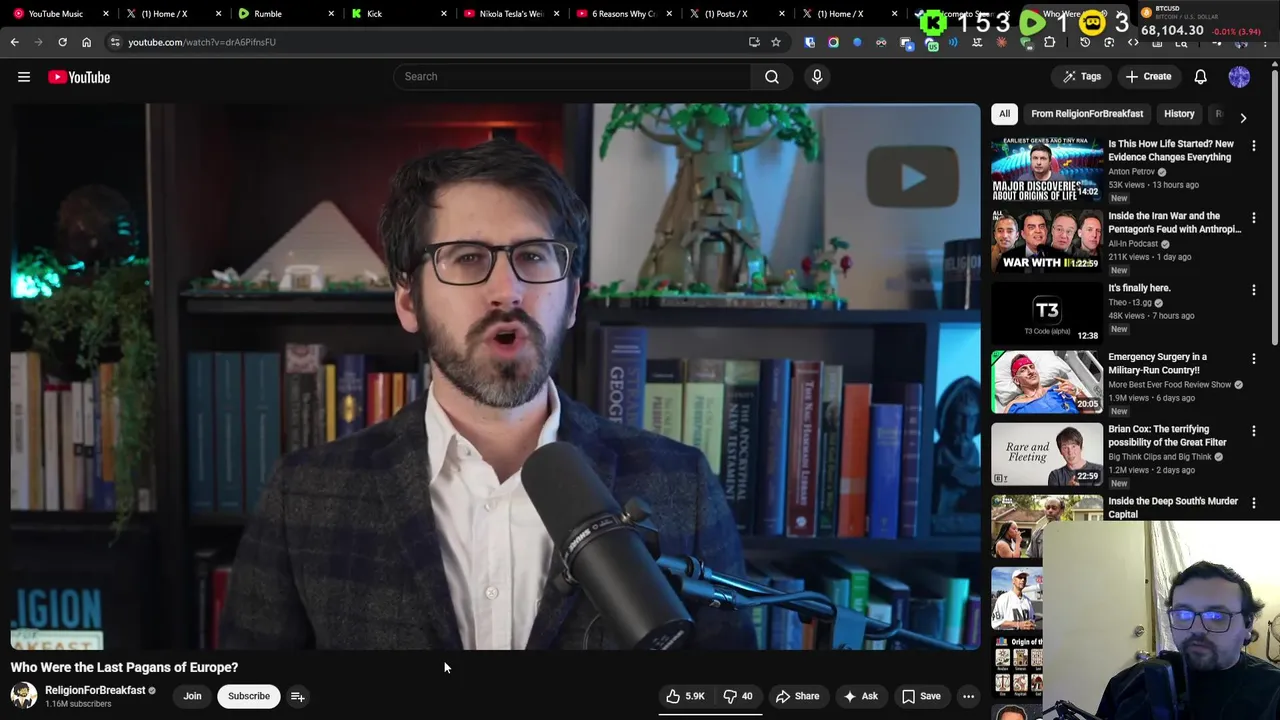1280x720 pixels.
Task: Dislike the video with thumbs down
Action: coord(738,696)
